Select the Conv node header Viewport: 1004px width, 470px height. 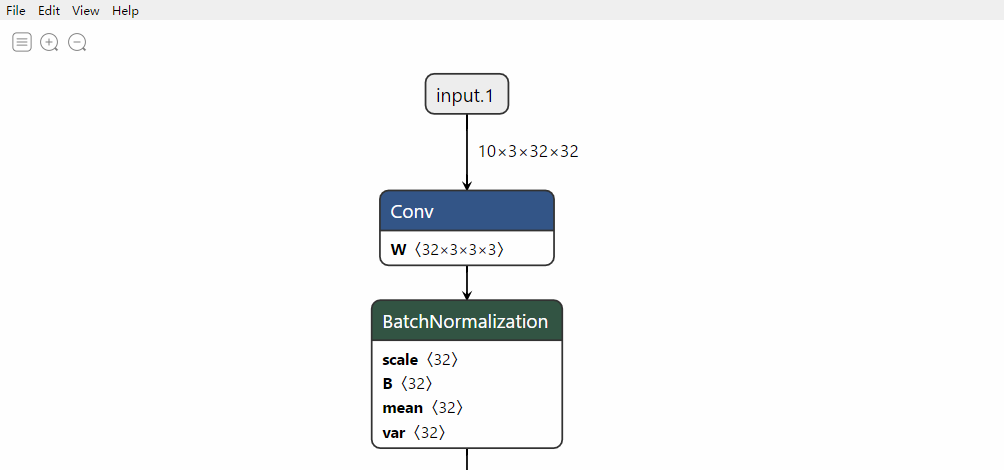click(x=467, y=211)
